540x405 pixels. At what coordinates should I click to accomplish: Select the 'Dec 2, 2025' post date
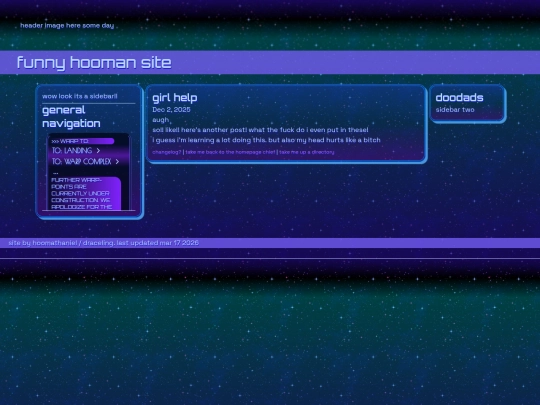pos(171,110)
